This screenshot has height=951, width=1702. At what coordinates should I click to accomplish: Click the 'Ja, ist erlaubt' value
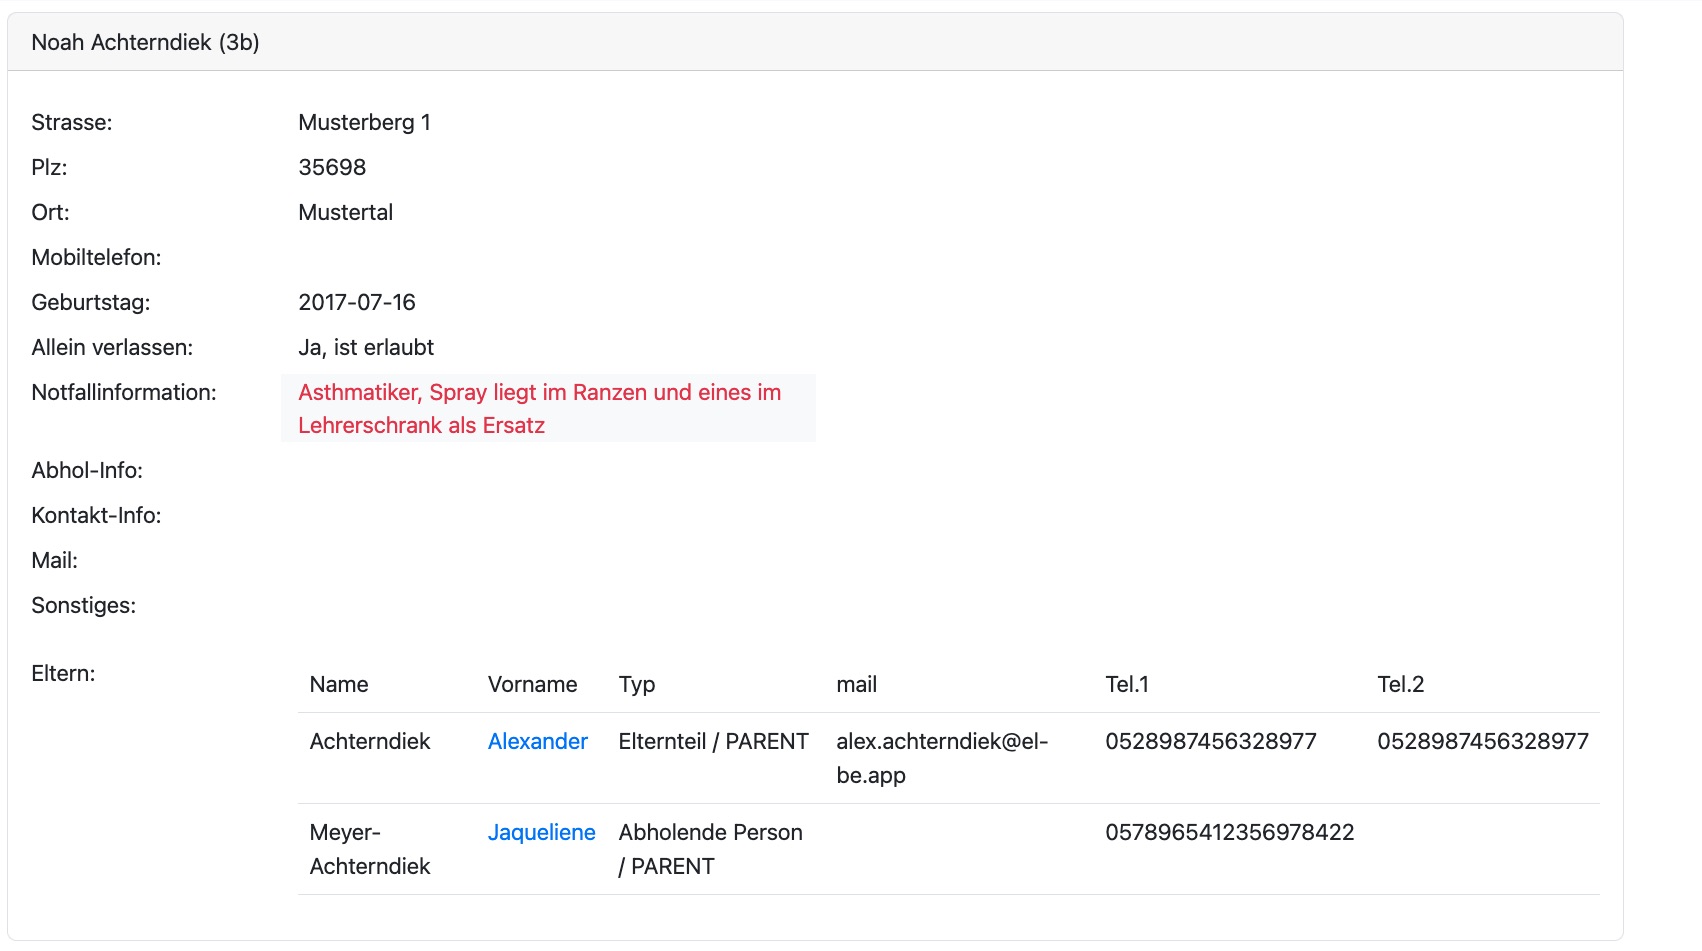tap(366, 347)
